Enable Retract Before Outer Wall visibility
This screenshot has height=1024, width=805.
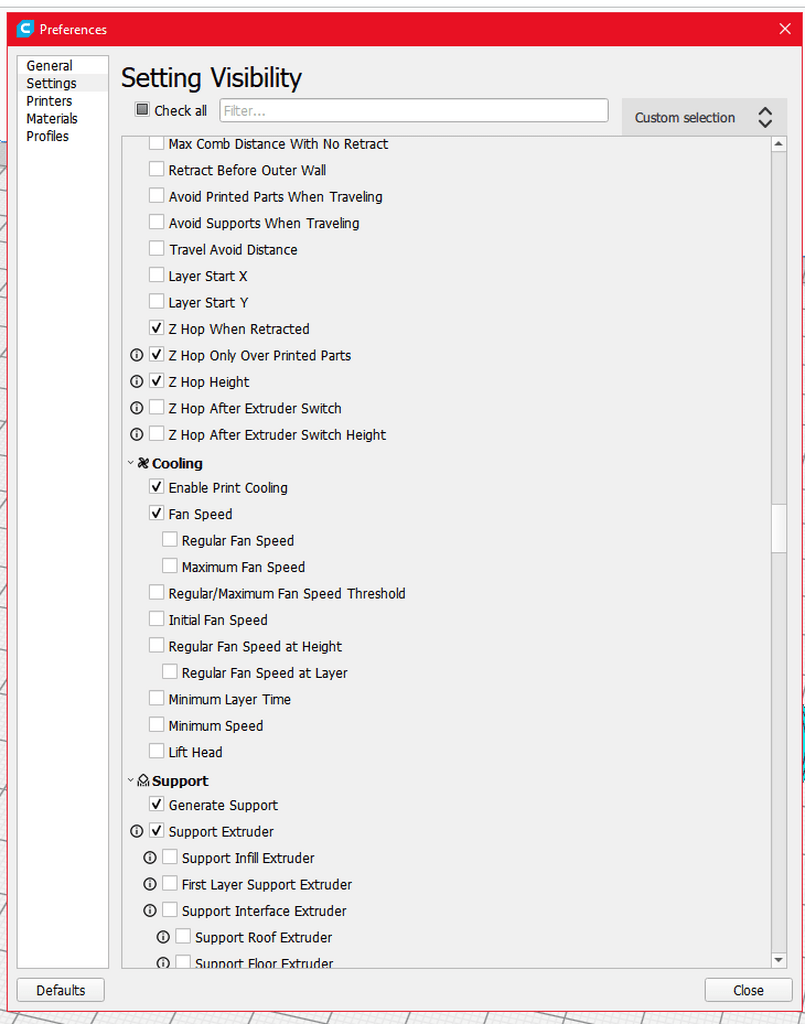(x=156, y=170)
